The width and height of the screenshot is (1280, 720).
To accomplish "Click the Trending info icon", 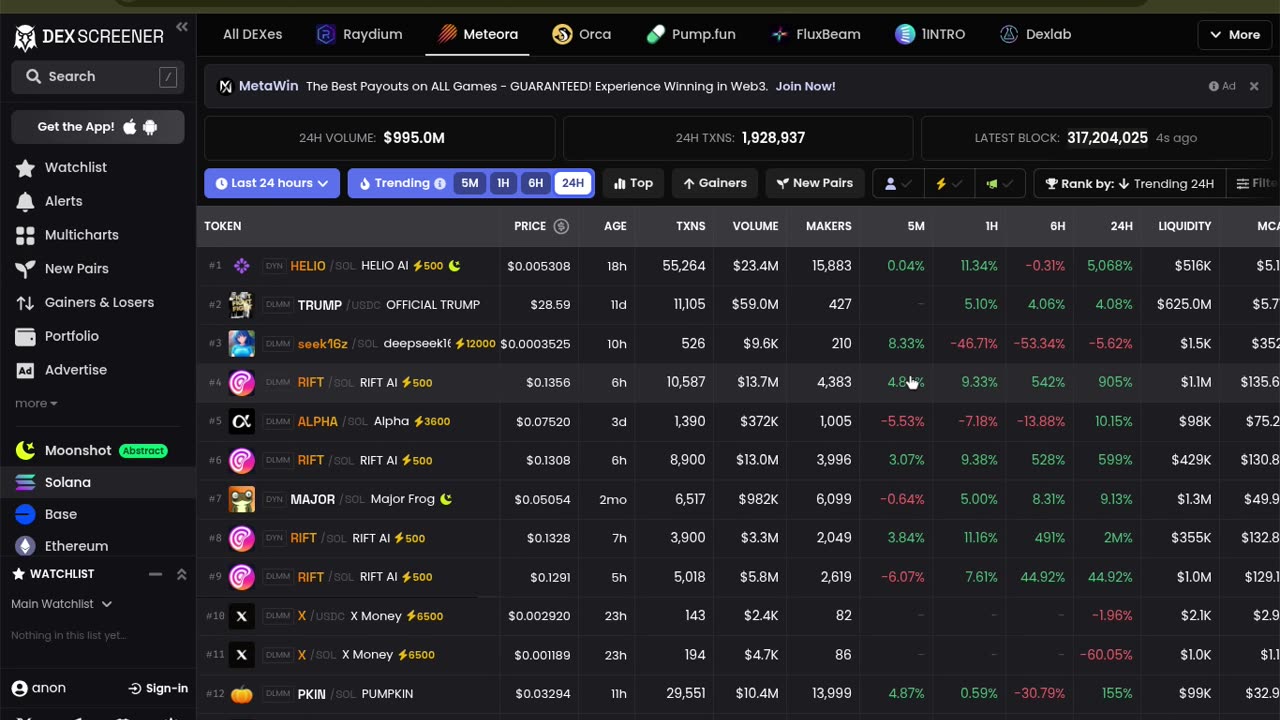I will point(440,183).
